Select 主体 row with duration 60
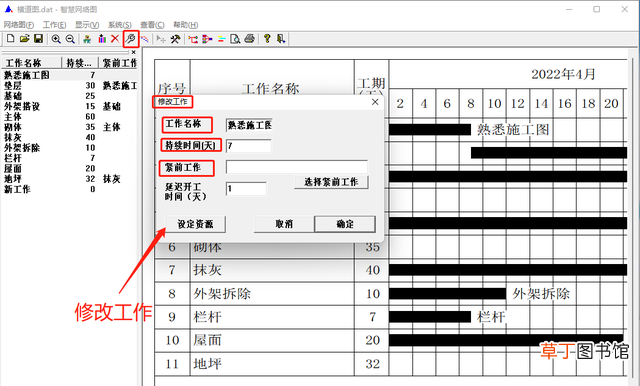Viewport: 640px width, 386px height. click(x=12, y=117)
